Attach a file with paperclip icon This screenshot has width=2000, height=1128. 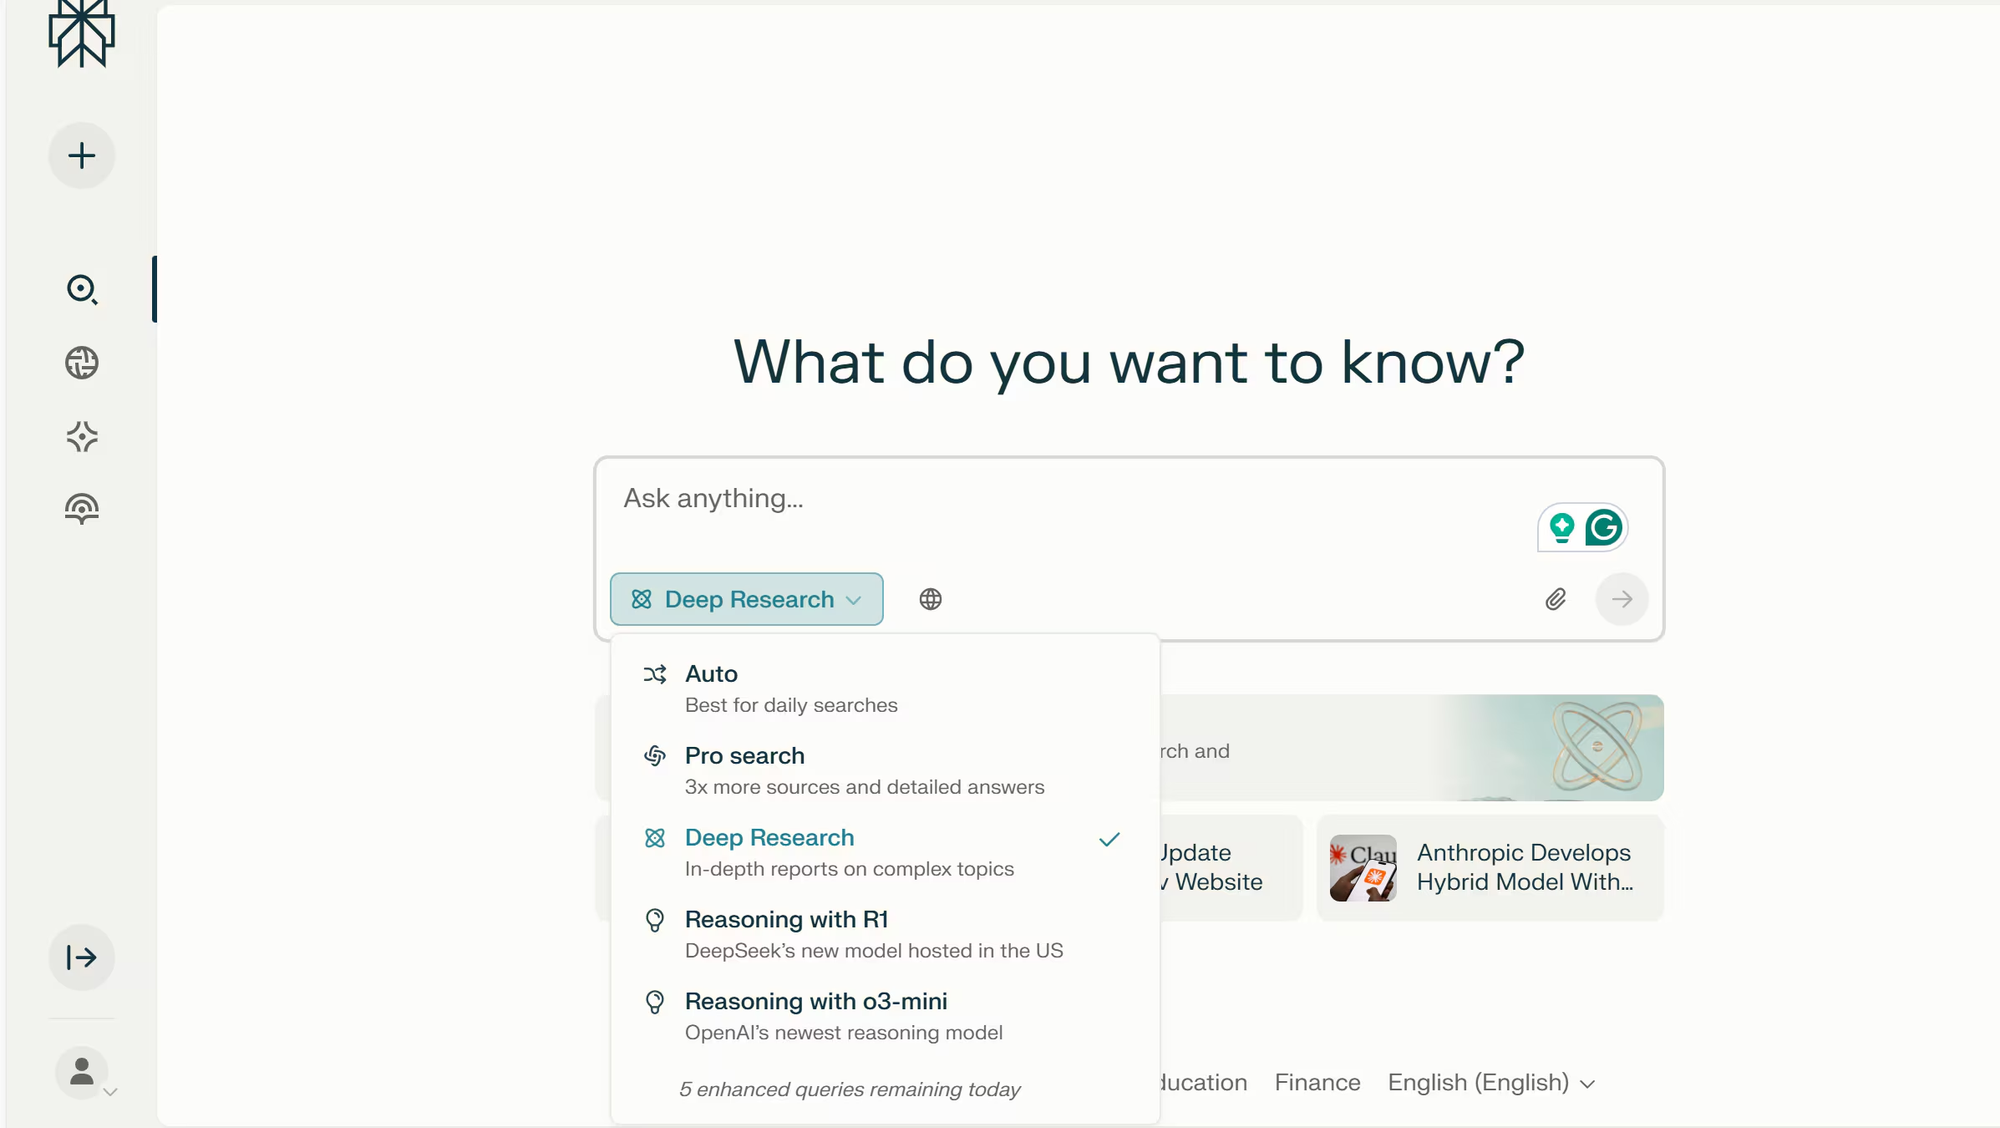click(1556, 599)
